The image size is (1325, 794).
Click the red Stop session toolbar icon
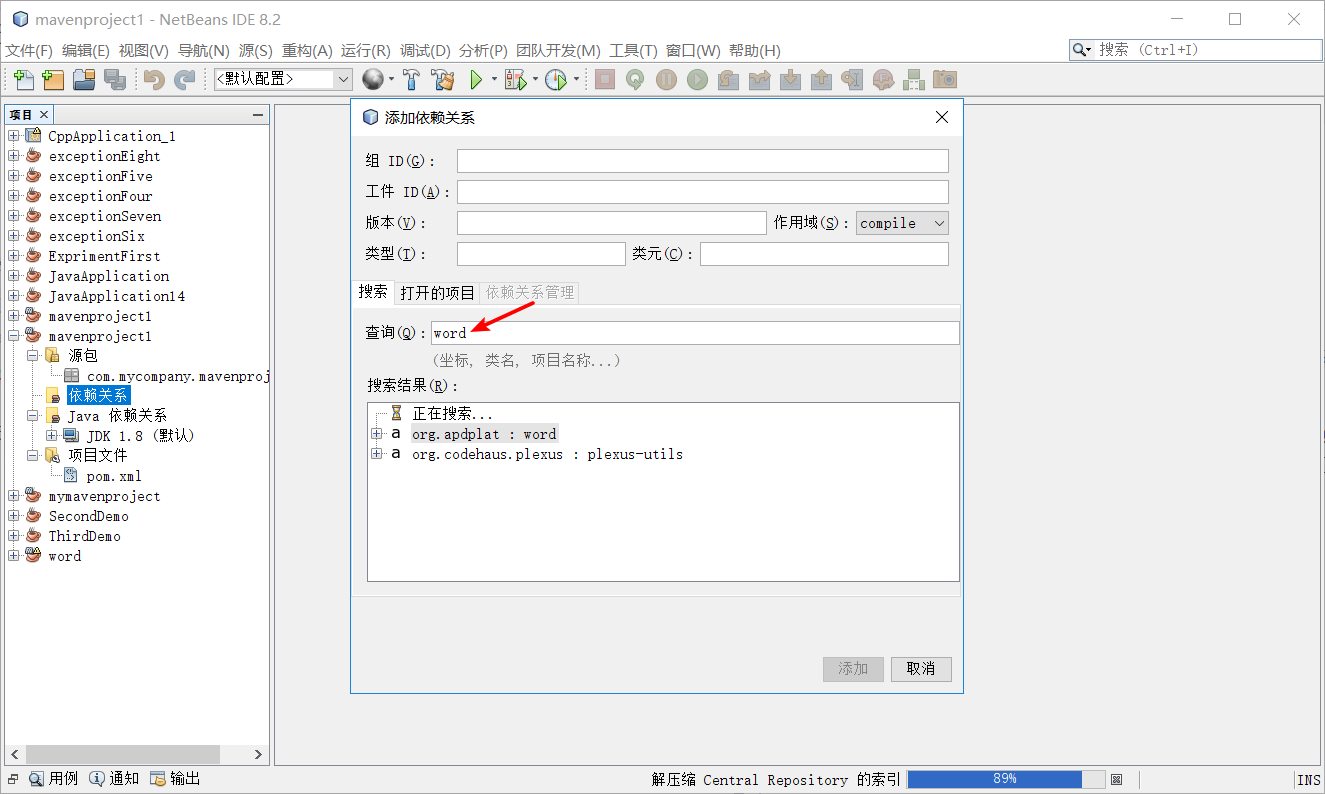click(605, 80)
